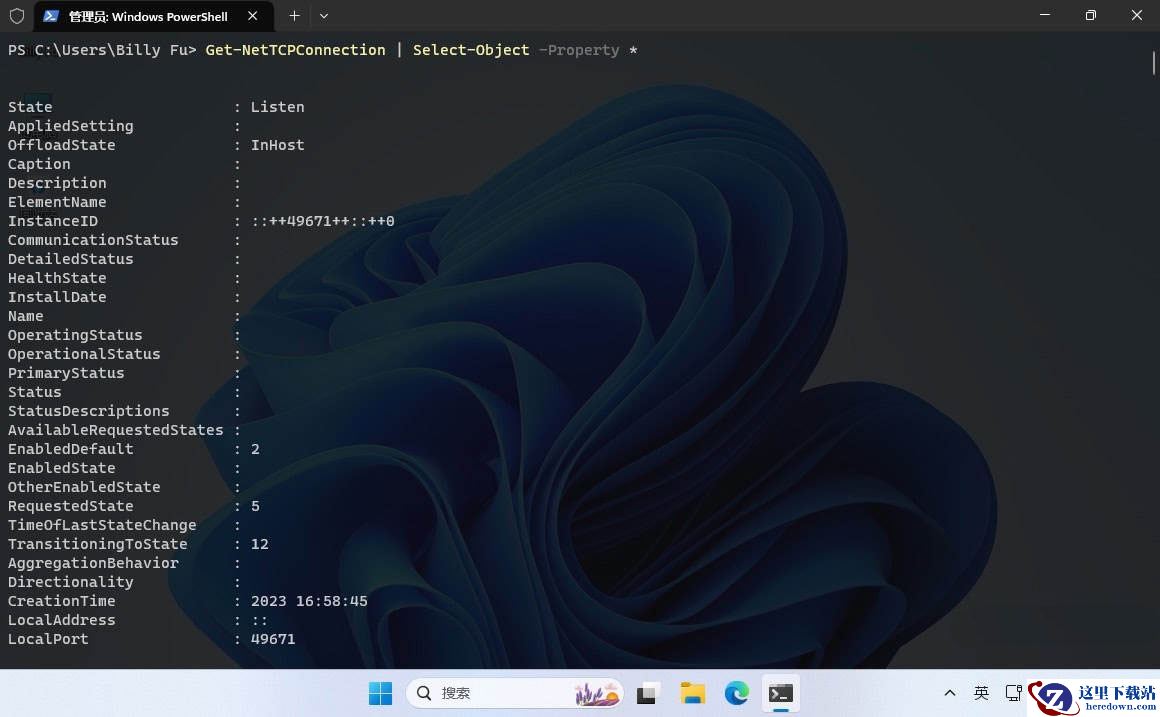Image resolution: width=1160 pixels, height=717 pixels.
Task: Click the display tray icon near 英
Action: click(1014, 693)
